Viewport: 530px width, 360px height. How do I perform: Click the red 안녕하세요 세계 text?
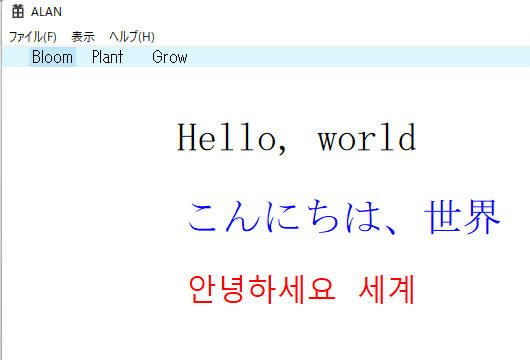302,290
